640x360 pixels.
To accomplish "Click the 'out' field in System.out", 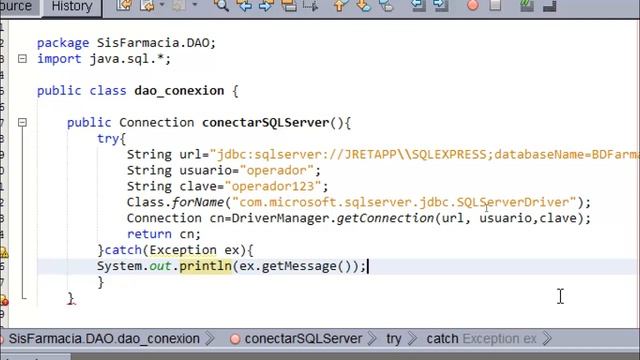I will click(x=160, y=266).
